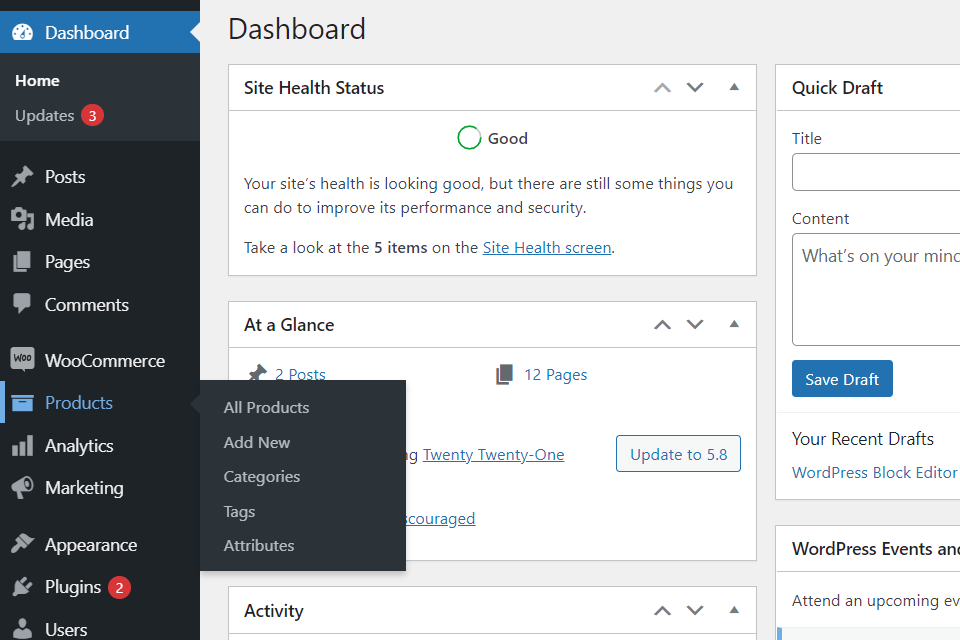
Task: Choose All Products from flyout
Action: coord(266,407)
